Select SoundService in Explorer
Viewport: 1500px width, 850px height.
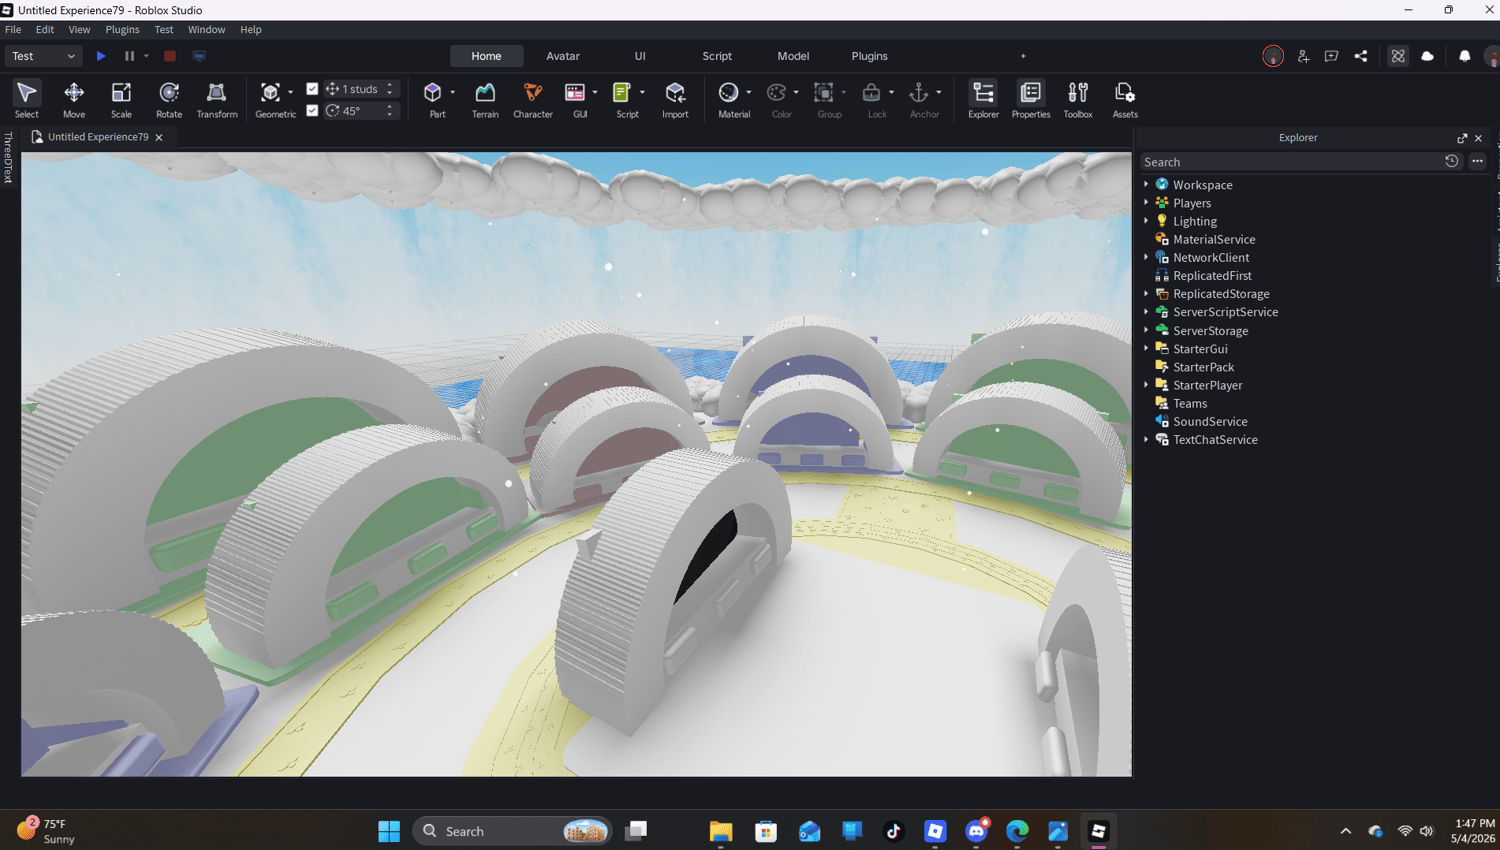pyautogui.click(x=1210, y=421)
